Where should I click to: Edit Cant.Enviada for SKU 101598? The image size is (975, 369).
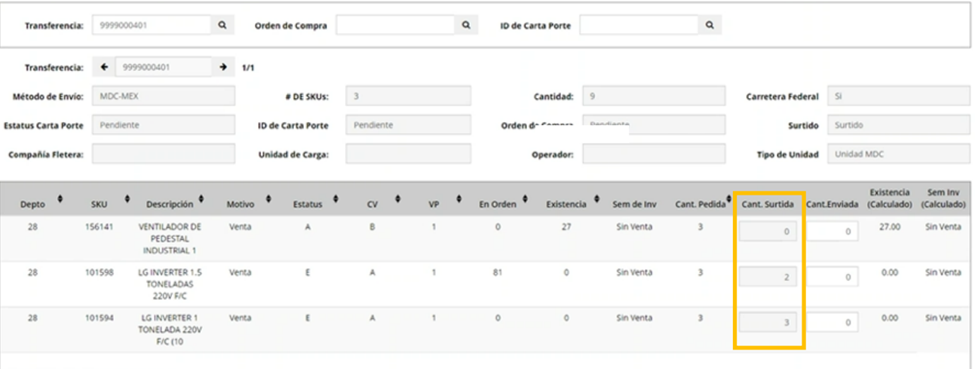click(x=833, y=277)
